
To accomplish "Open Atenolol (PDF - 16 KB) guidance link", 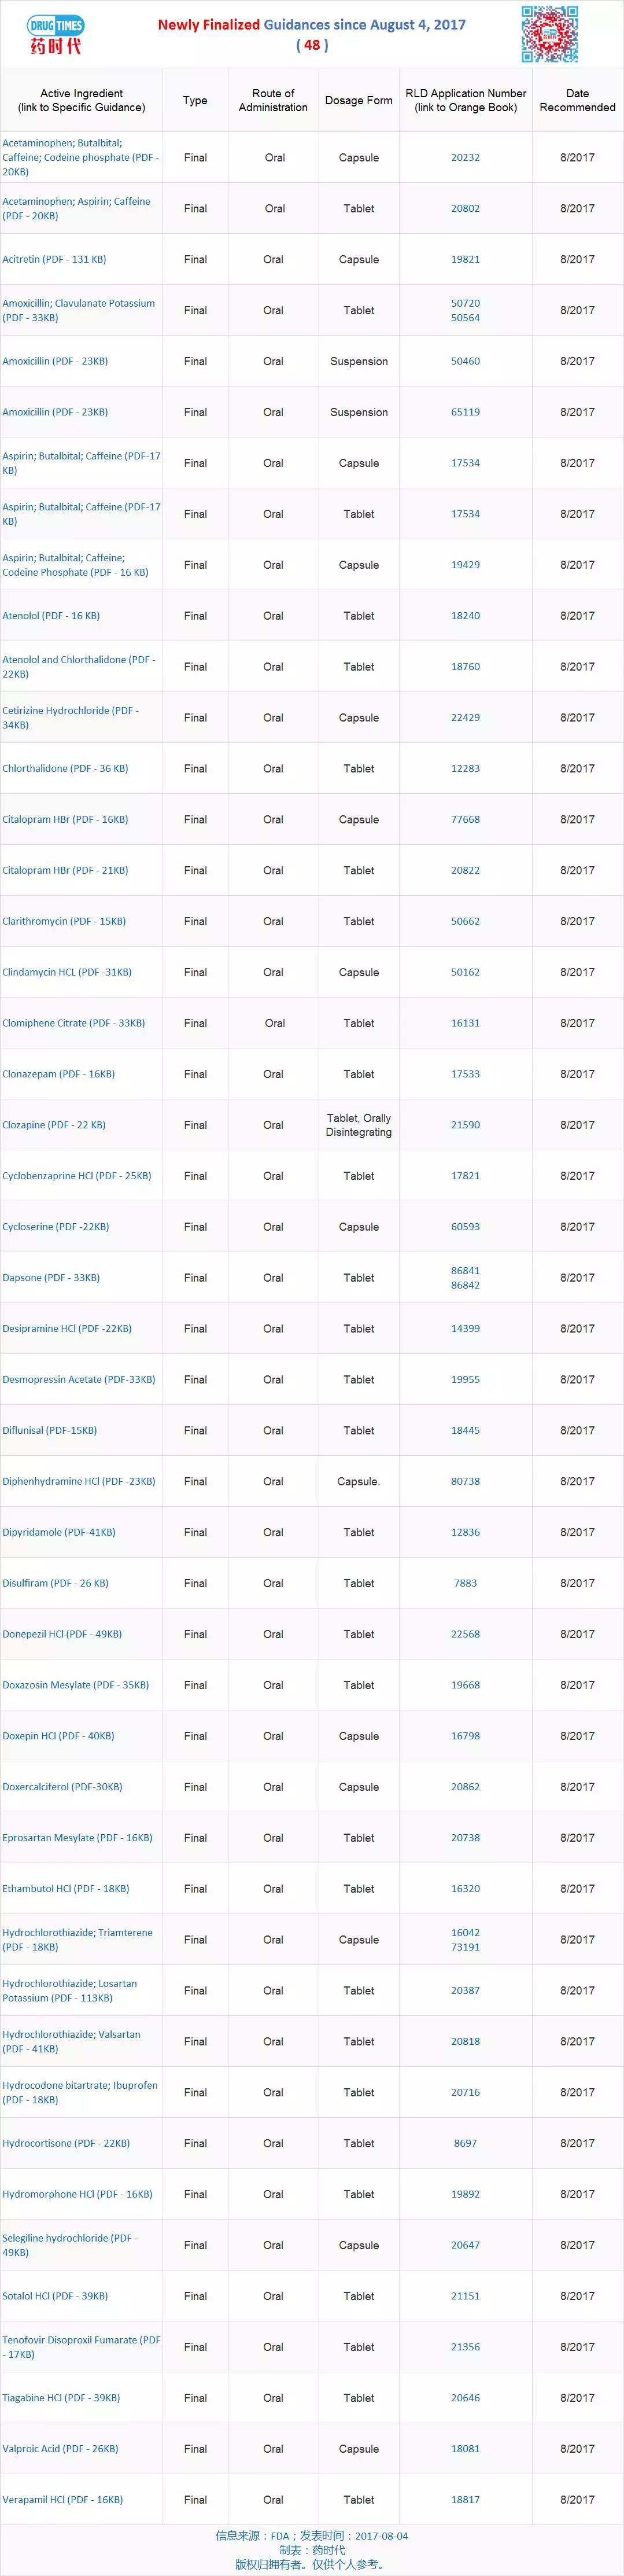I will [51, 616].
